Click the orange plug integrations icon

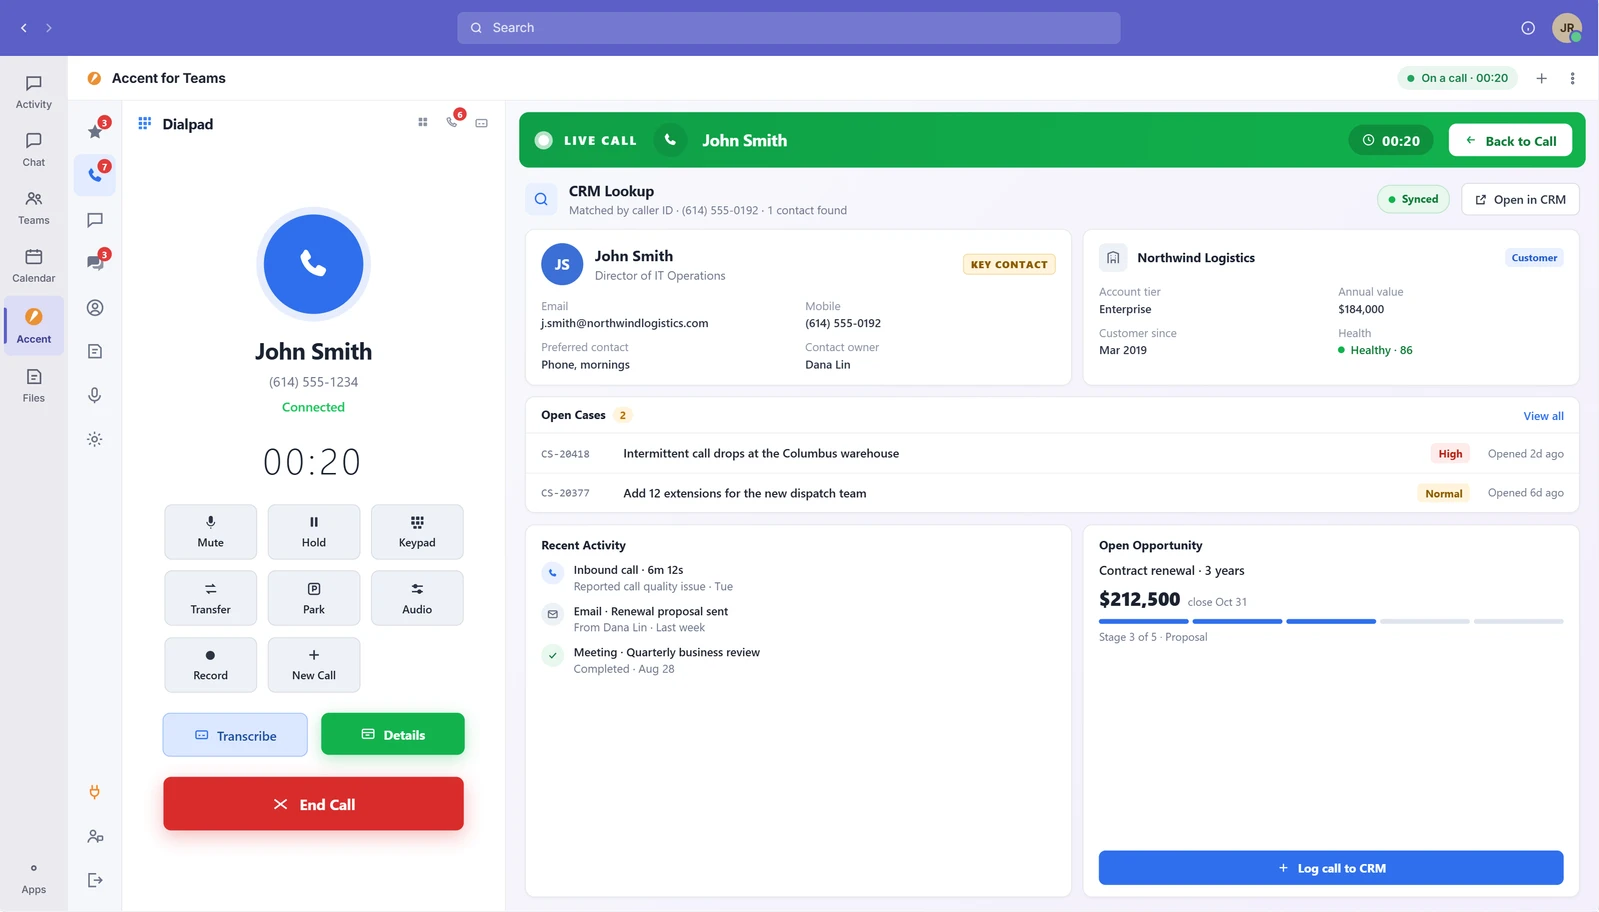pos(95,792)
